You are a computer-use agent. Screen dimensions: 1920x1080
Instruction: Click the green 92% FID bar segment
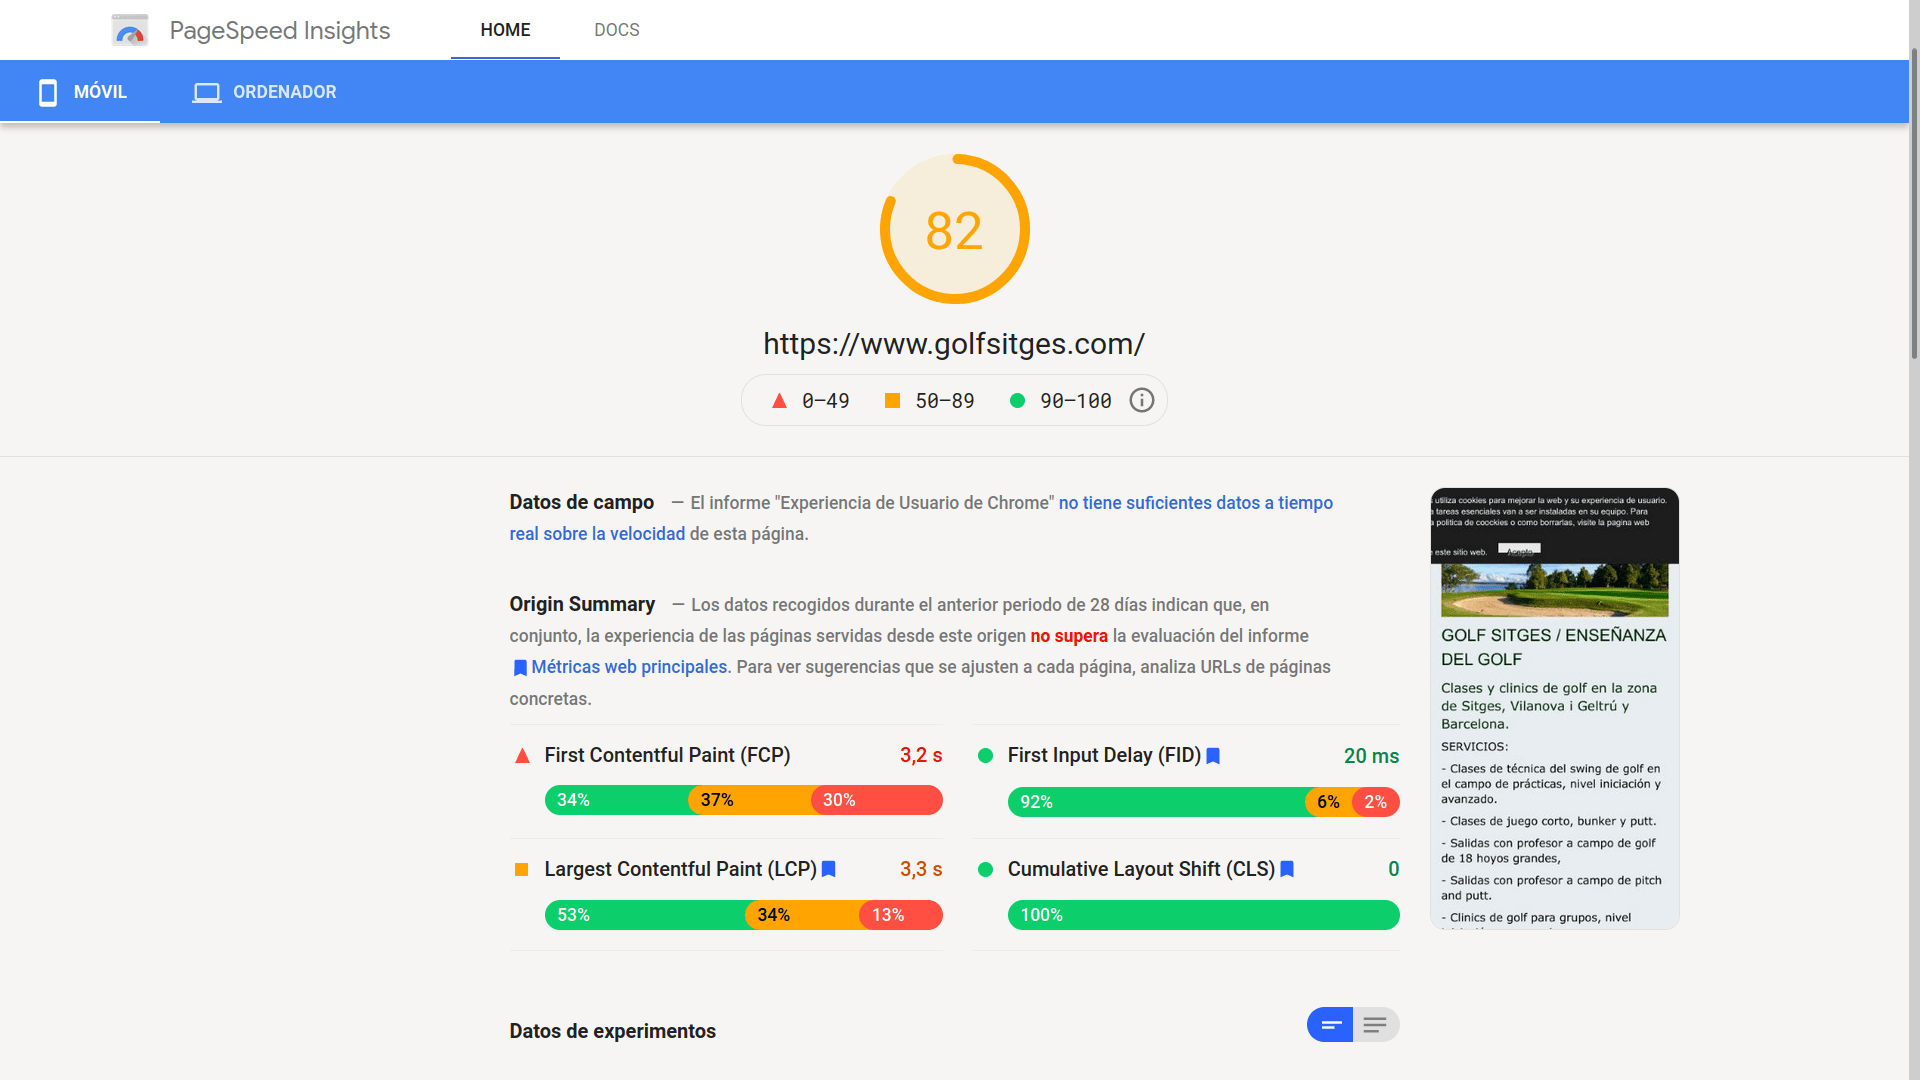pos(1157,802)
